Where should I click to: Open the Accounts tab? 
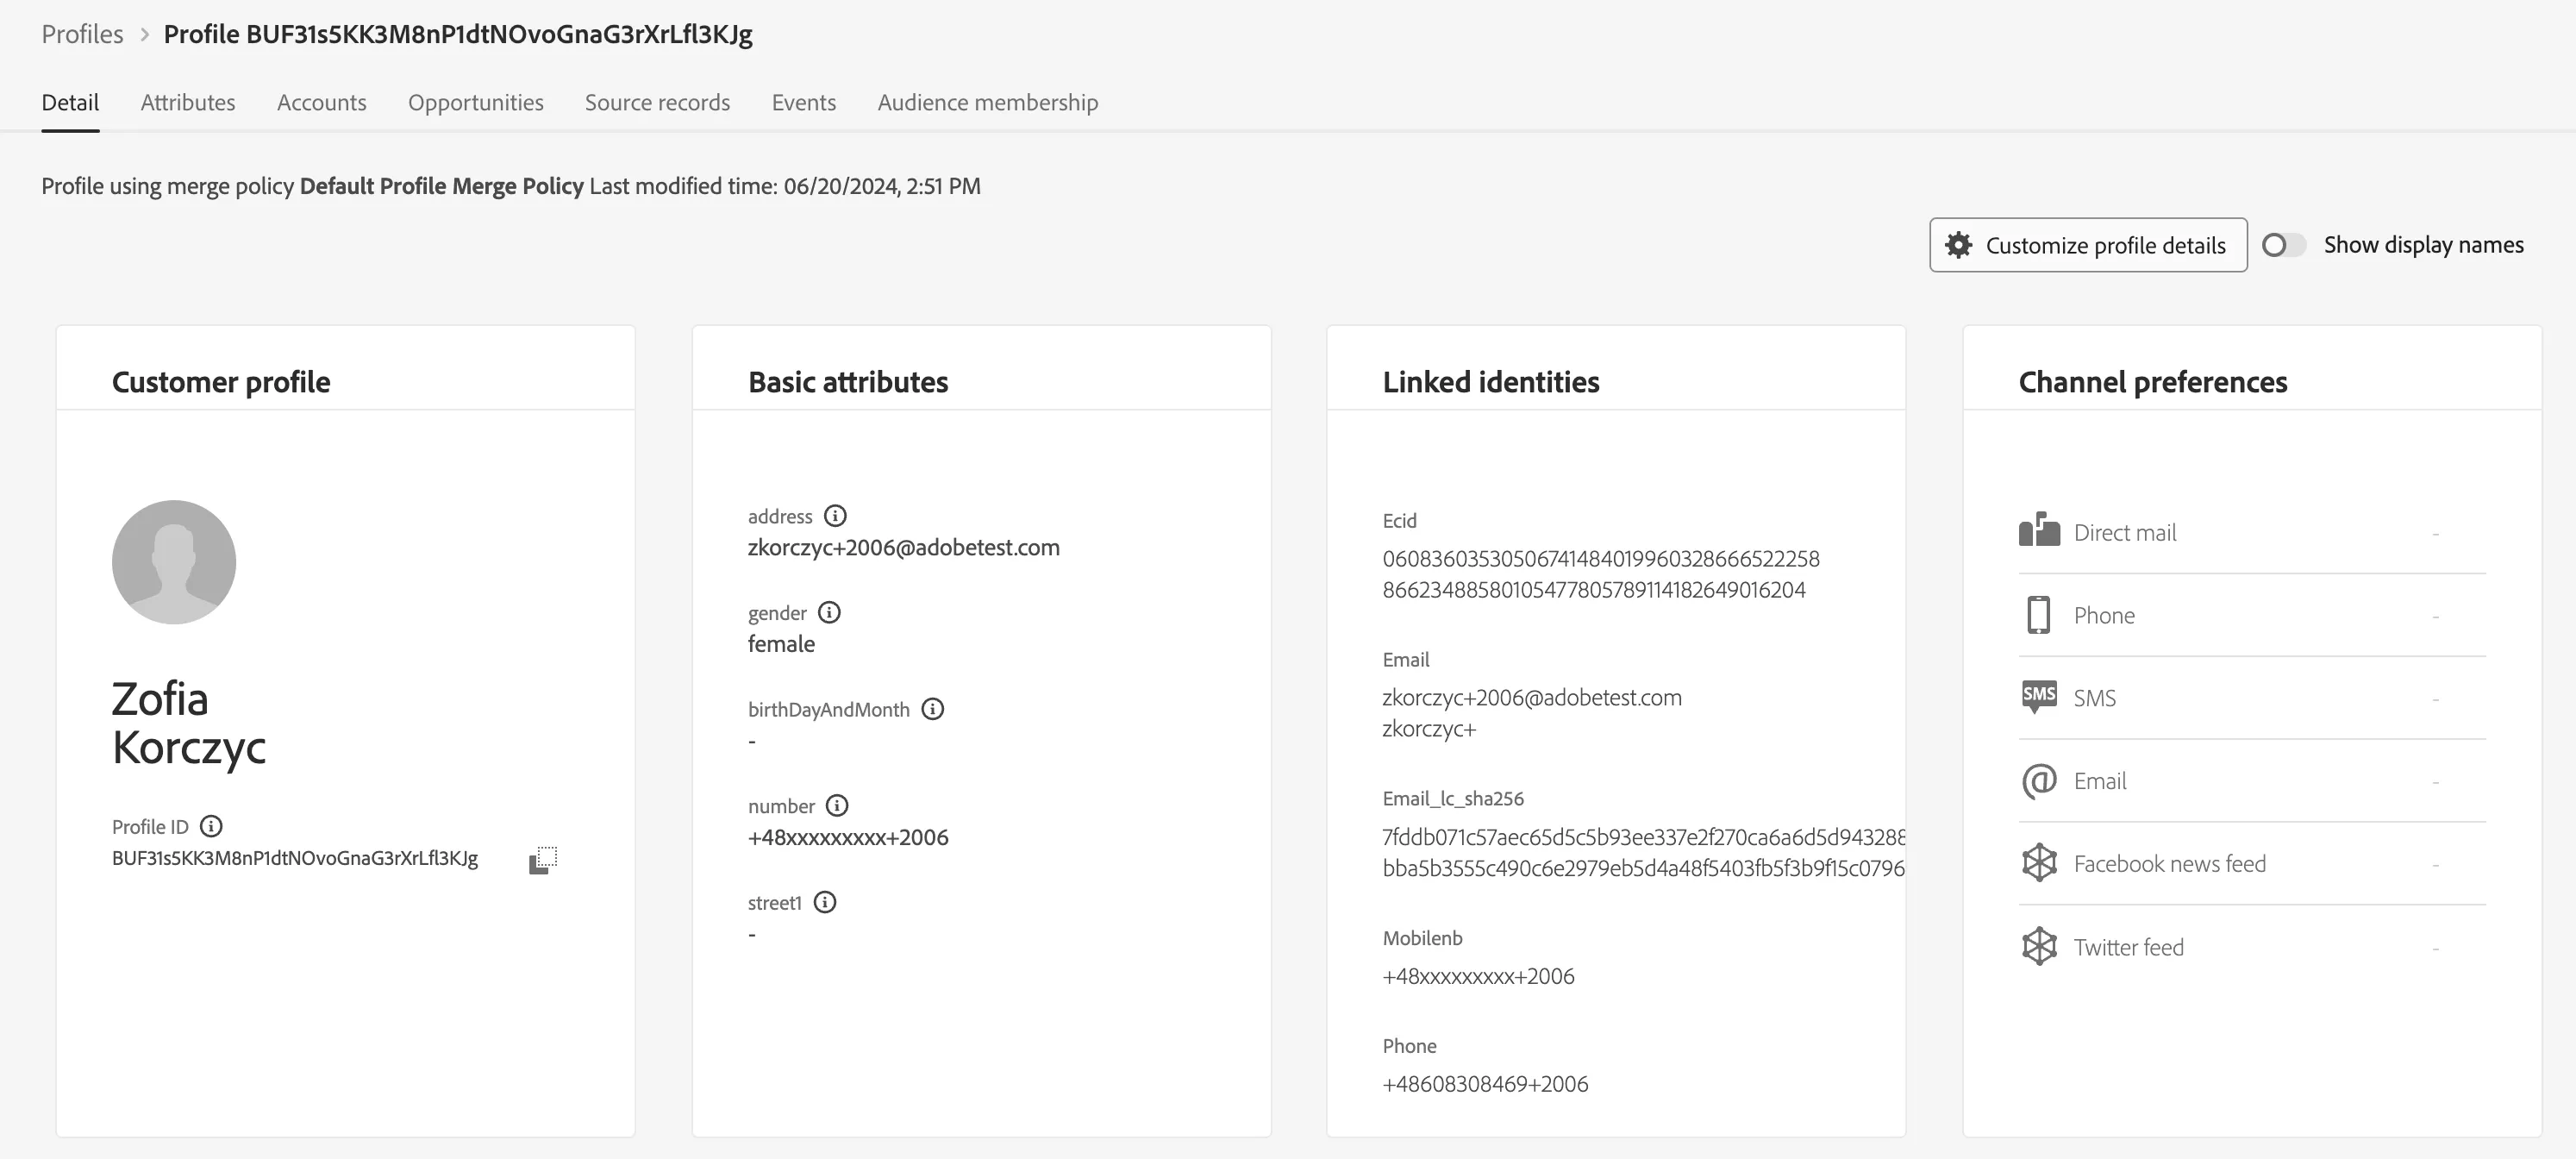322,102
